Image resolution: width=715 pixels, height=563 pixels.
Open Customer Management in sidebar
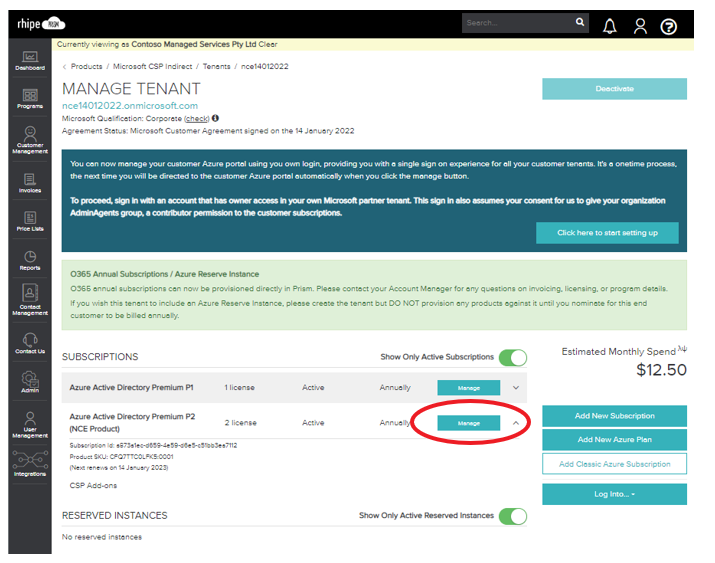click(x=30, y=140)
